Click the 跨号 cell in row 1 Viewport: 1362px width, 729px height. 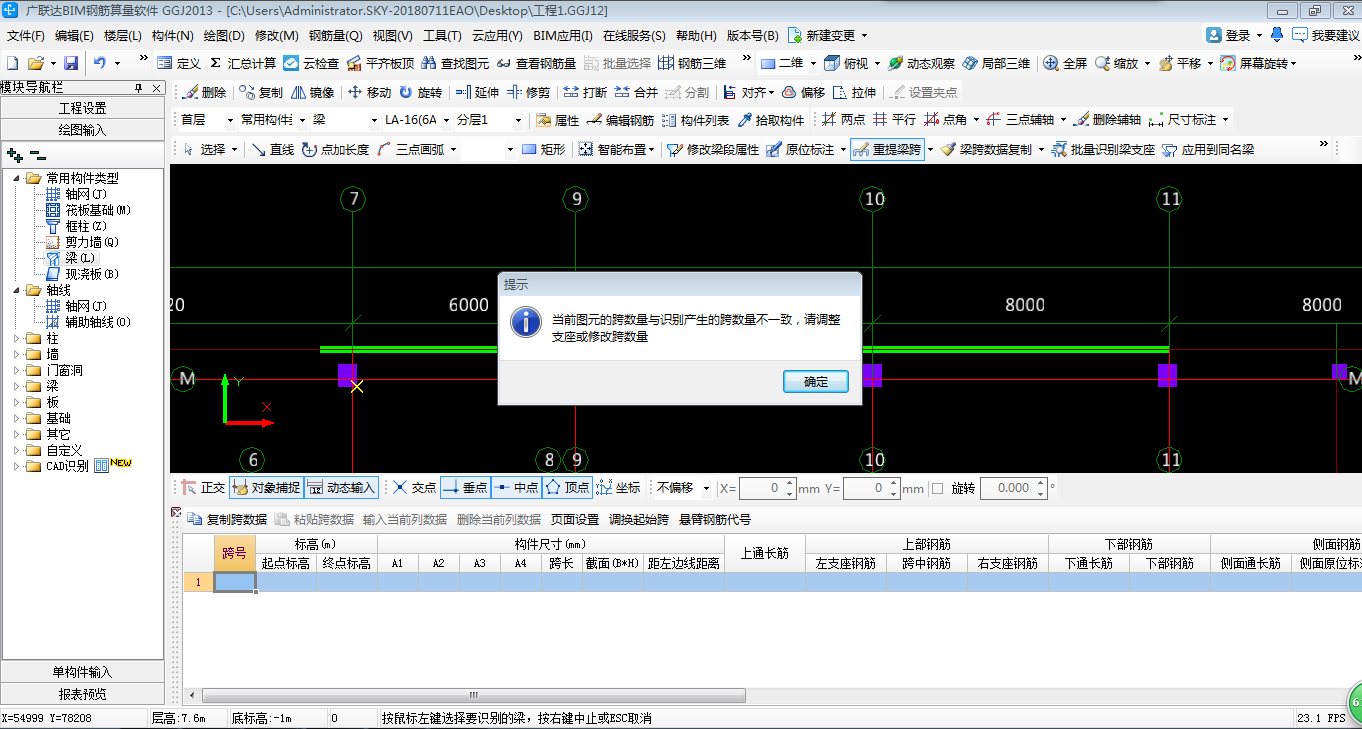(235, 582)
